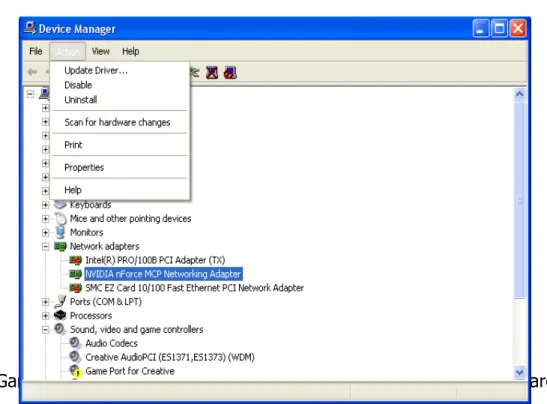Open the Help menu in menu bar
This screenshot has height=404, width=547.
tap(131, 51)
